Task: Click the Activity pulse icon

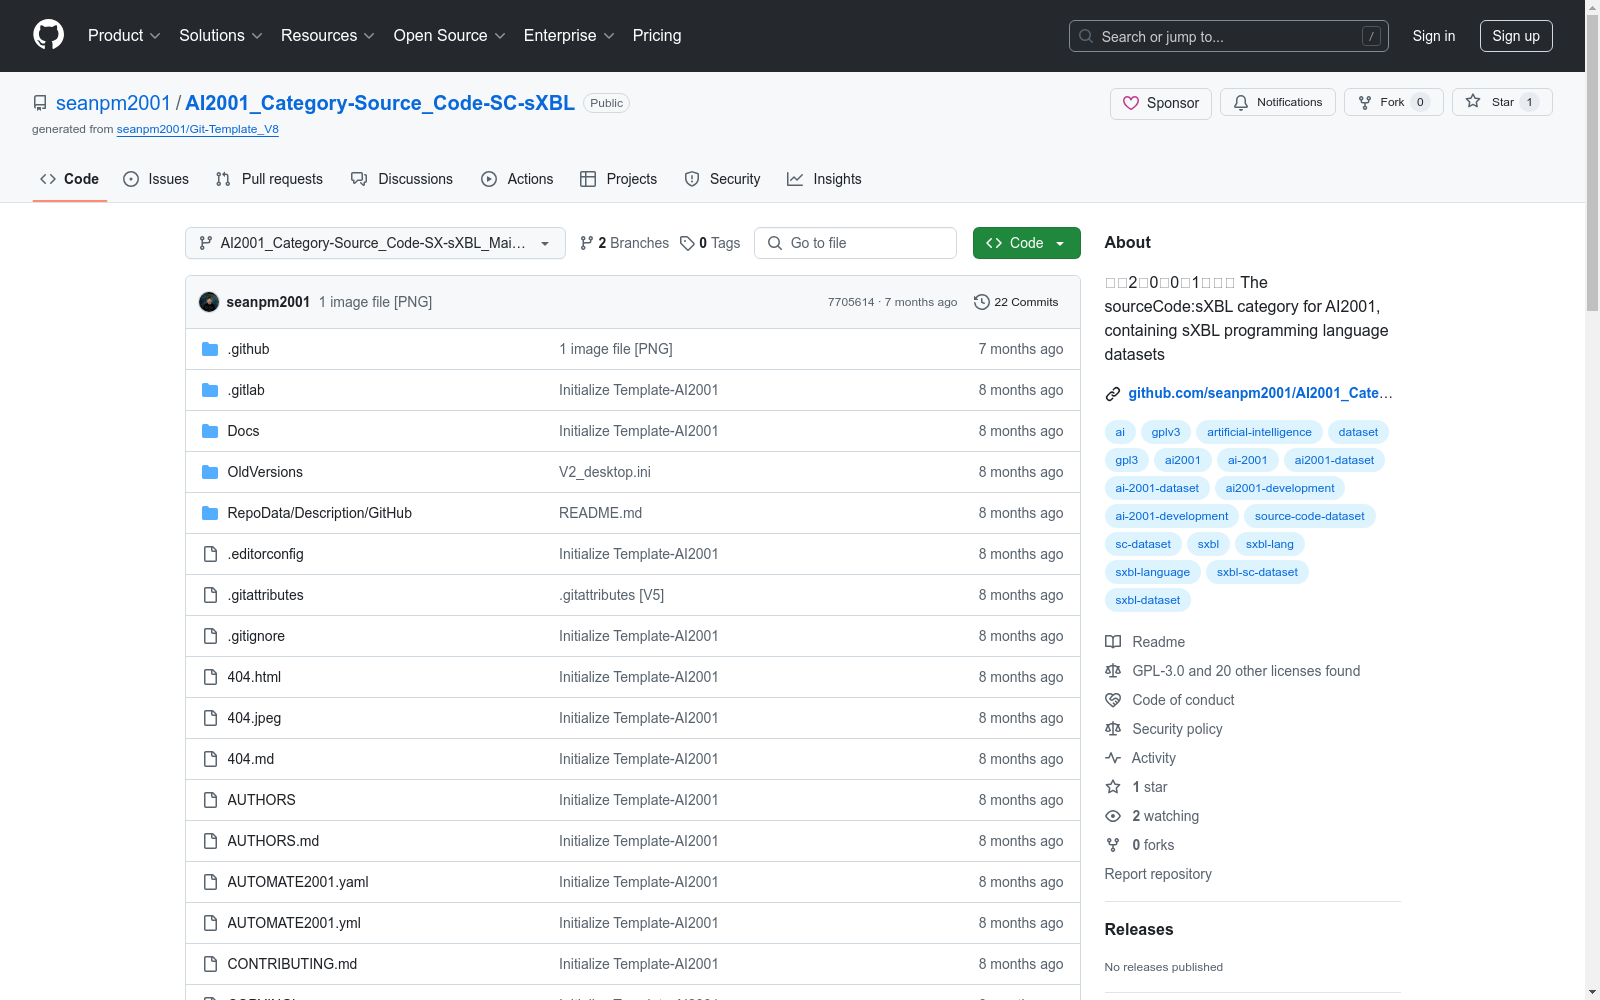Action: (1113, 758)
